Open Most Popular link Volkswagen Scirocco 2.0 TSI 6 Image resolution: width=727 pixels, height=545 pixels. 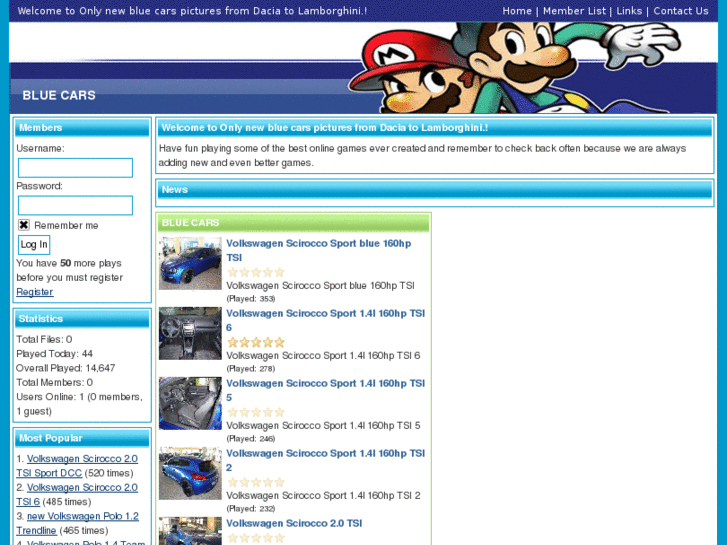(x=77, y=494)
